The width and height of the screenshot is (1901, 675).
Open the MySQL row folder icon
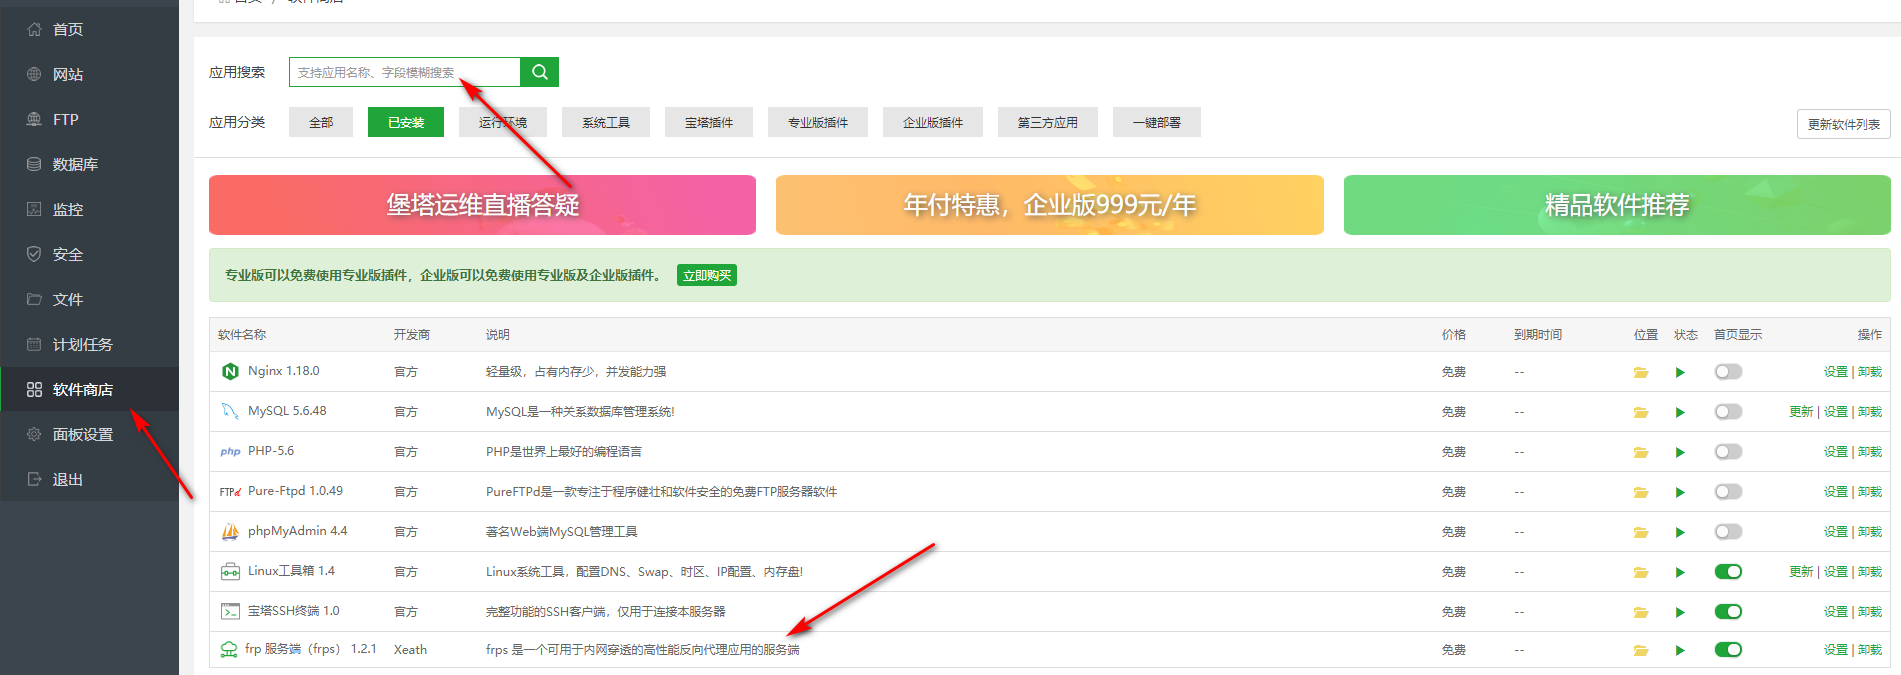point(1641,412)
